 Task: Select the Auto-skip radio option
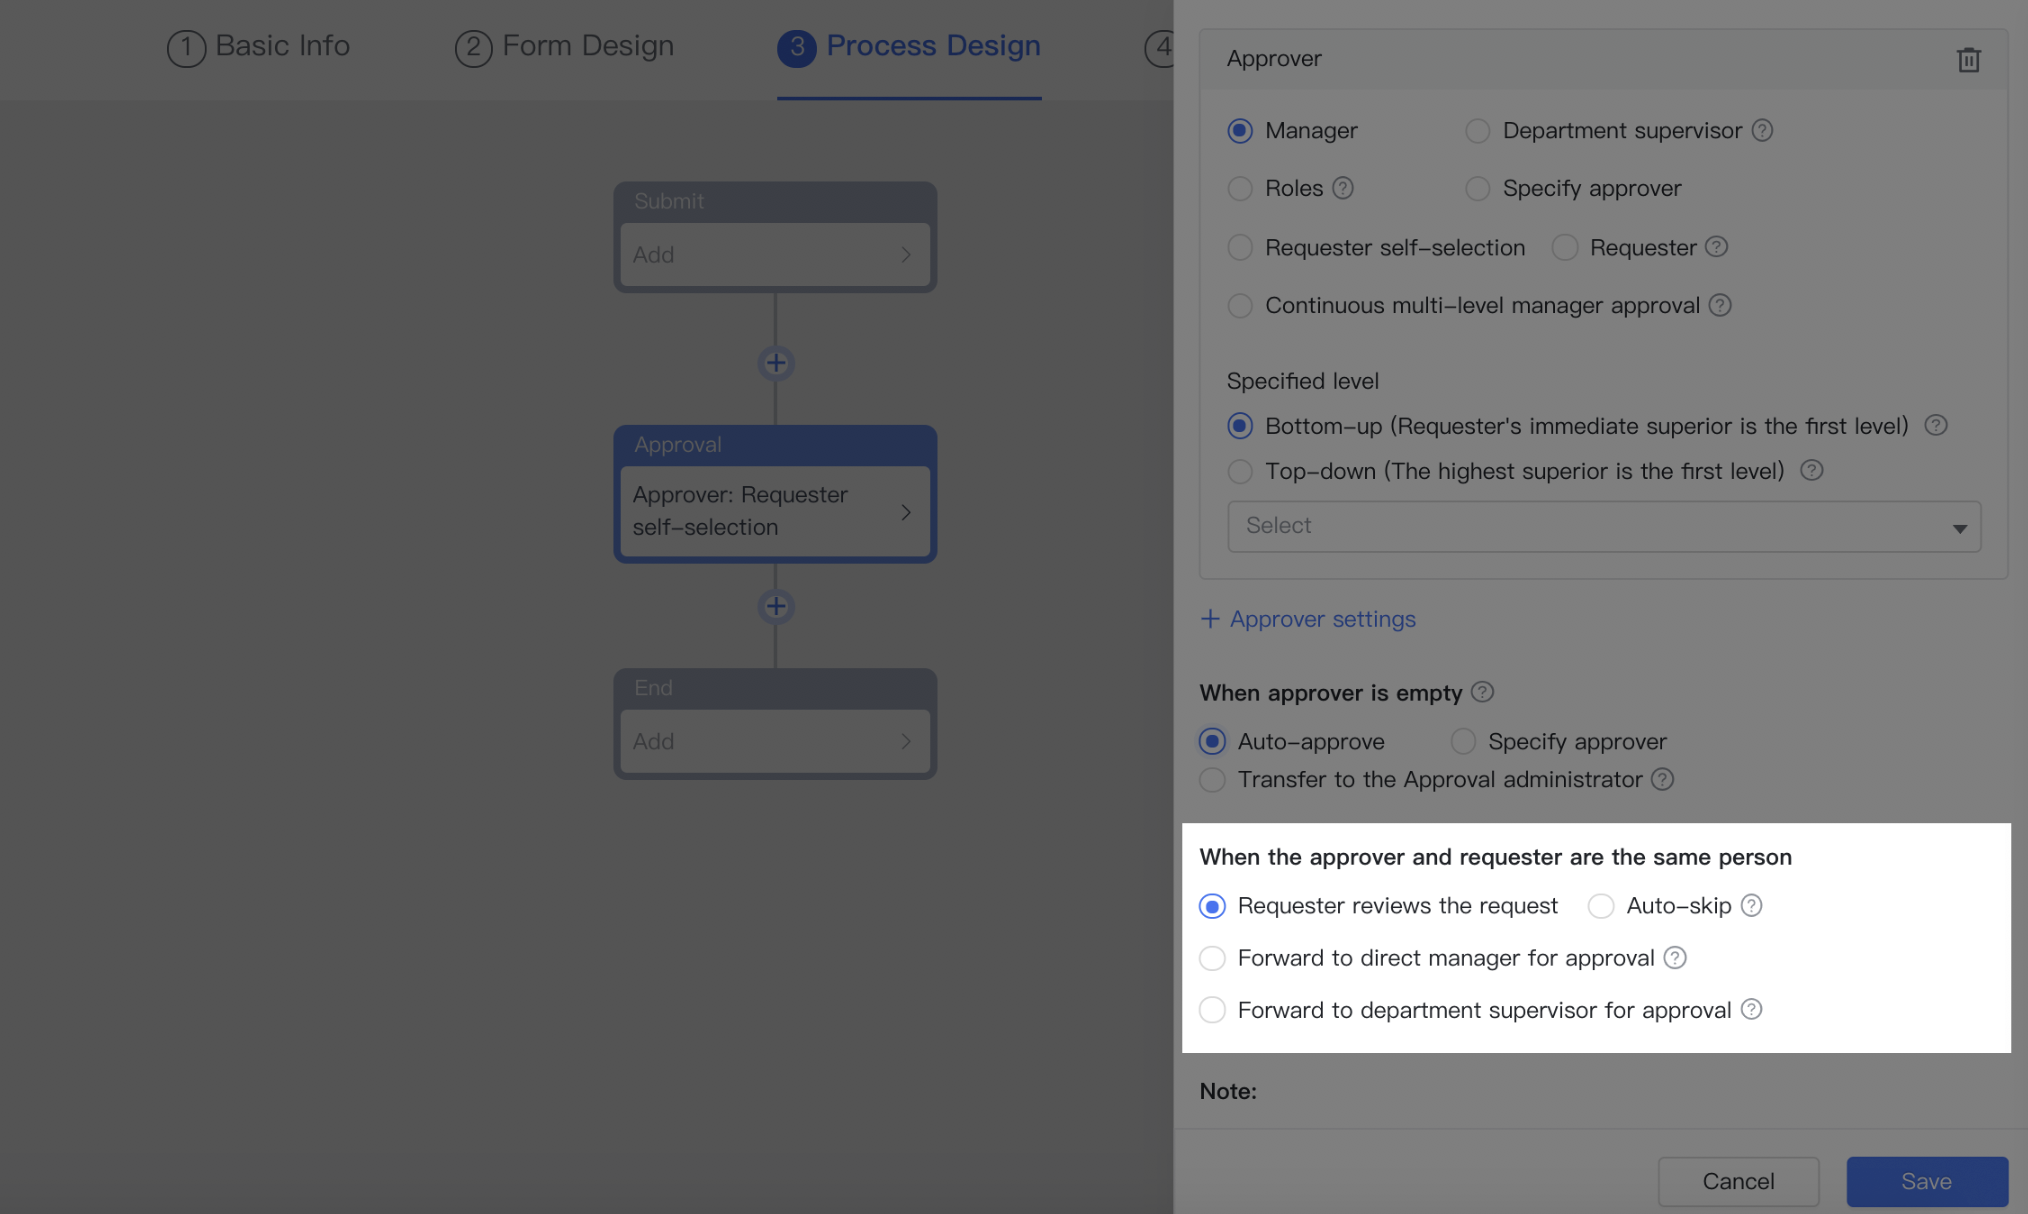[1601, 906]
